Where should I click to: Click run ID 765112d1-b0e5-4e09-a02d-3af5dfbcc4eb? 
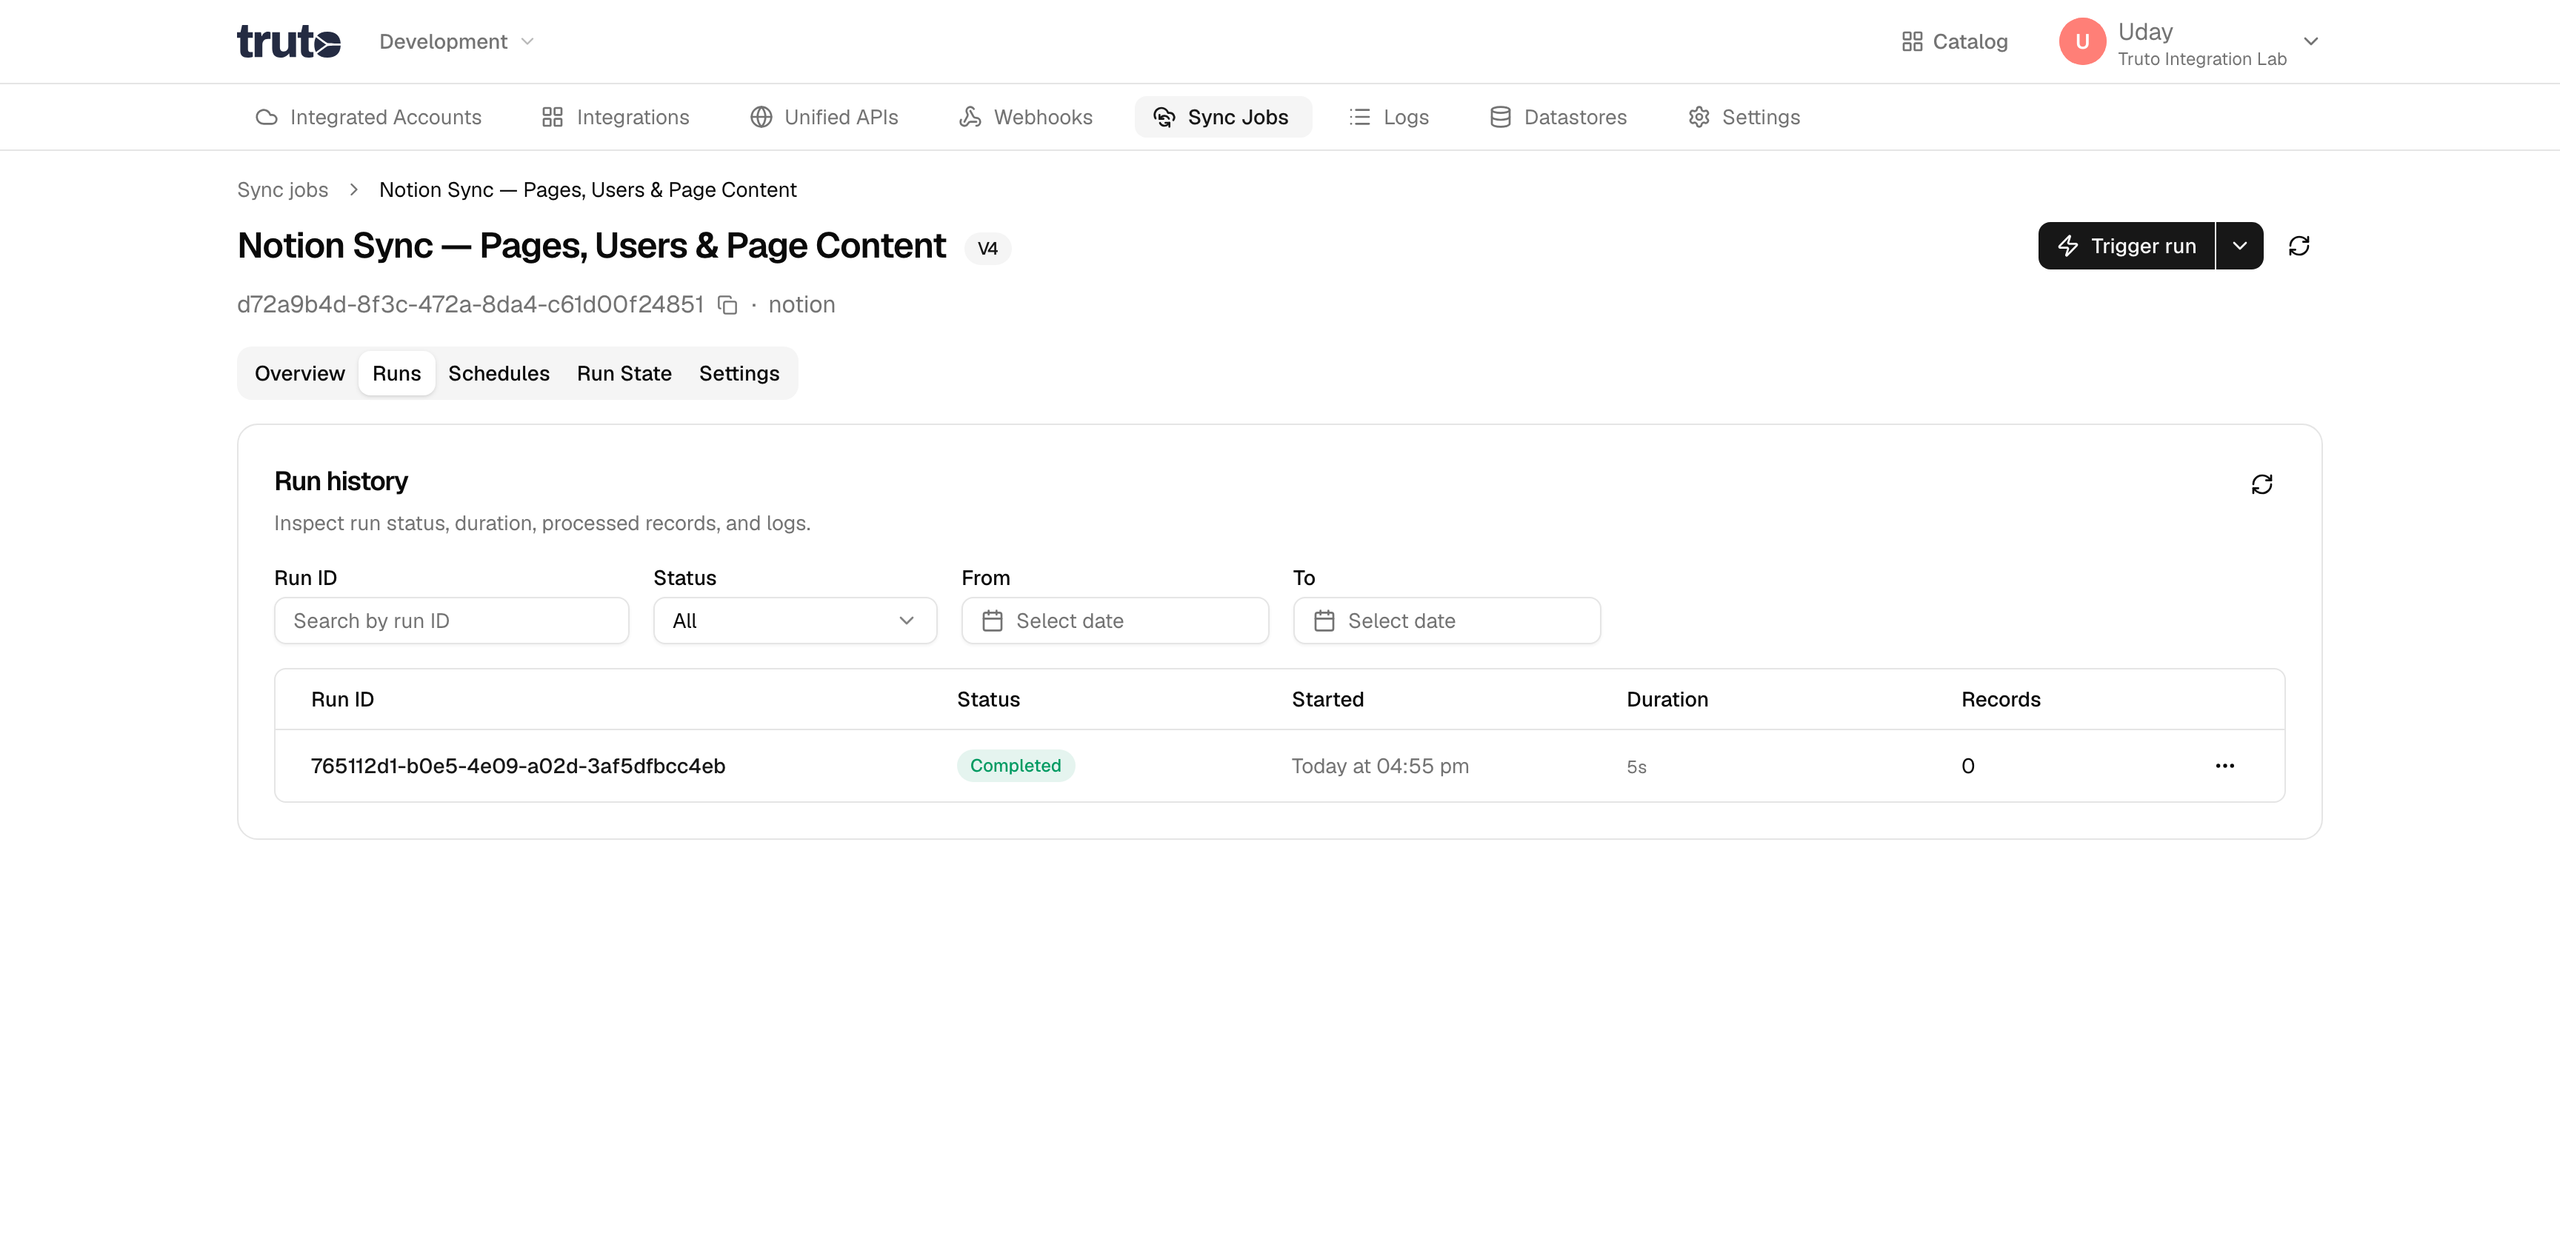[x=518, y=766]
